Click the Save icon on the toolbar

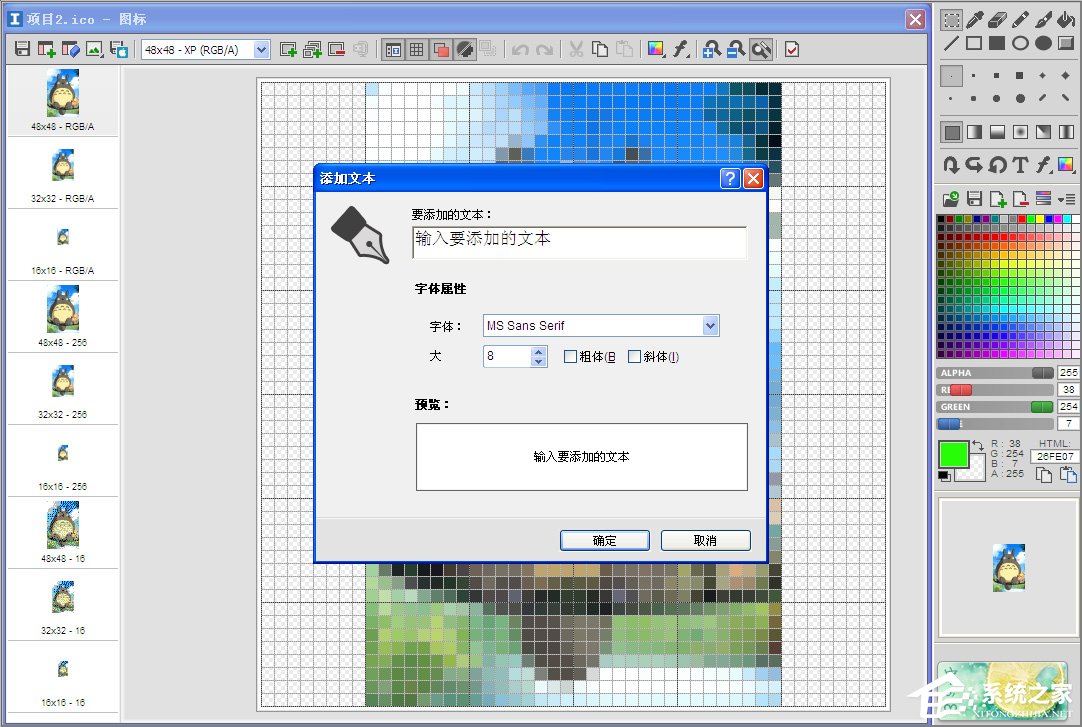point(21,48)
